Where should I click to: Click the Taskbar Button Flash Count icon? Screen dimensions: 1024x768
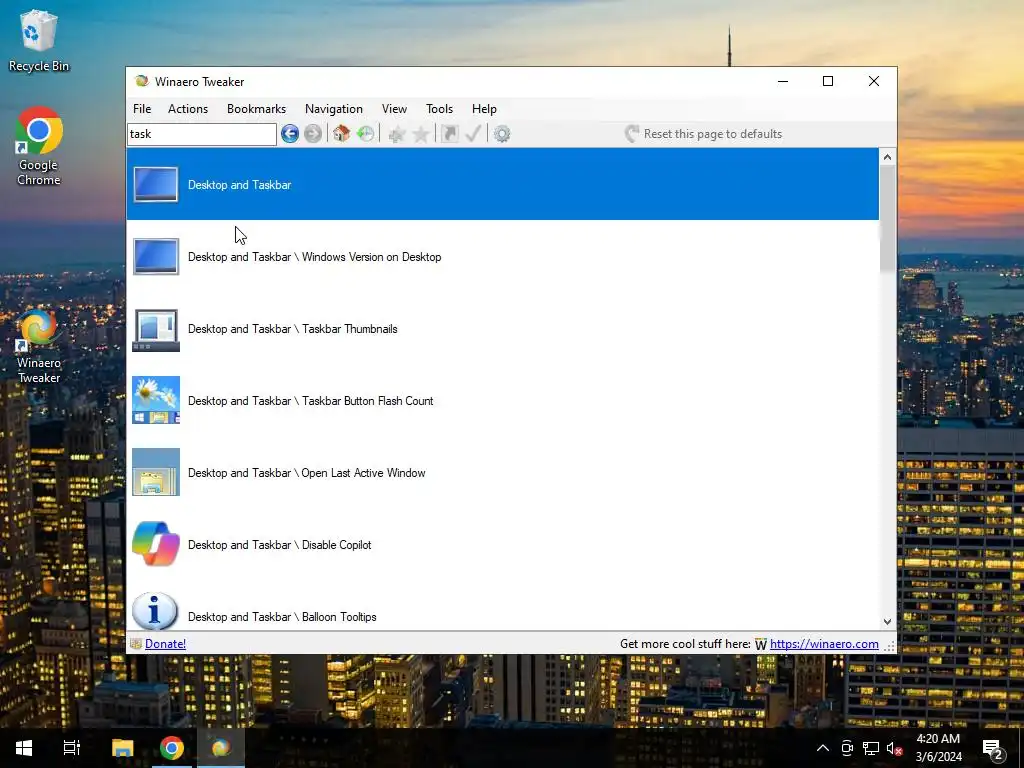155,400
